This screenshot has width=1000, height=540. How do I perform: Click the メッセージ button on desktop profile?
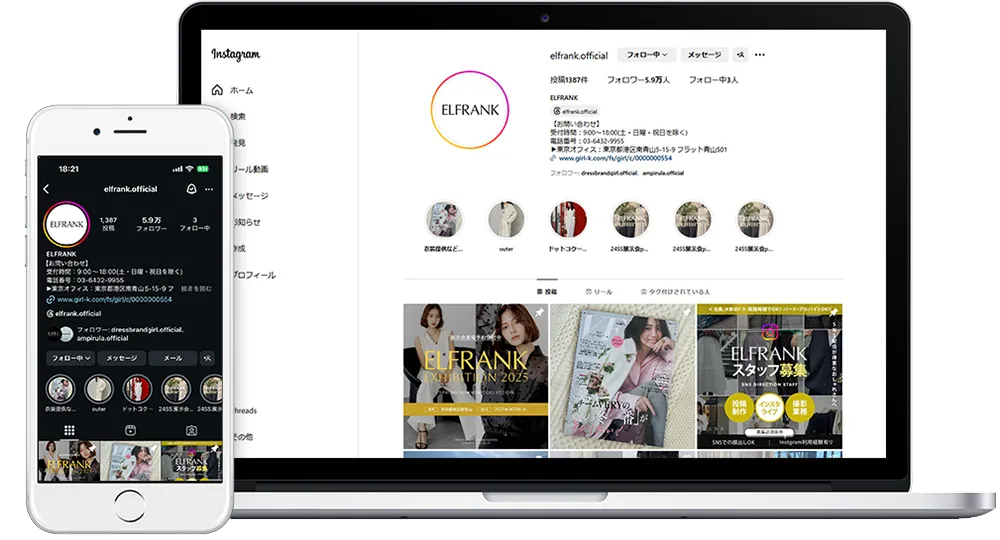tap(704, 55)
